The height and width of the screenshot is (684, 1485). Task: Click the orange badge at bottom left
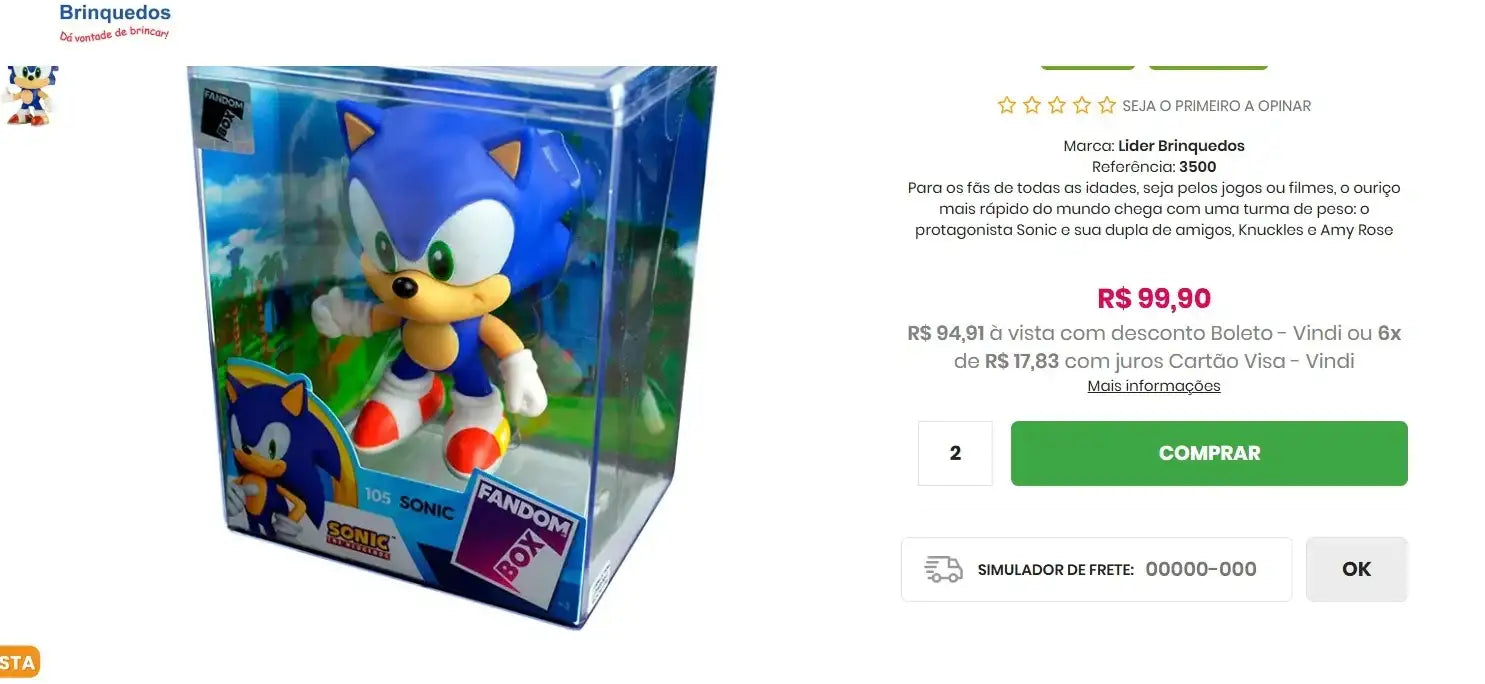[x=19, y=662]
